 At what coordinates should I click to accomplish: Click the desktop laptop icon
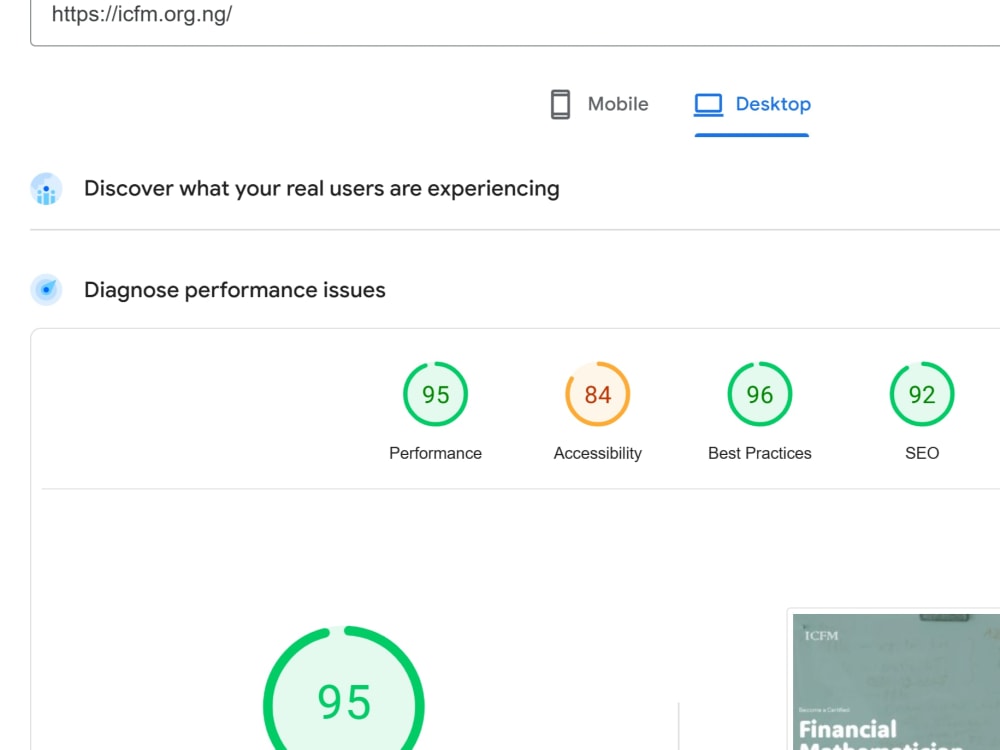click(x=708, y=105)
